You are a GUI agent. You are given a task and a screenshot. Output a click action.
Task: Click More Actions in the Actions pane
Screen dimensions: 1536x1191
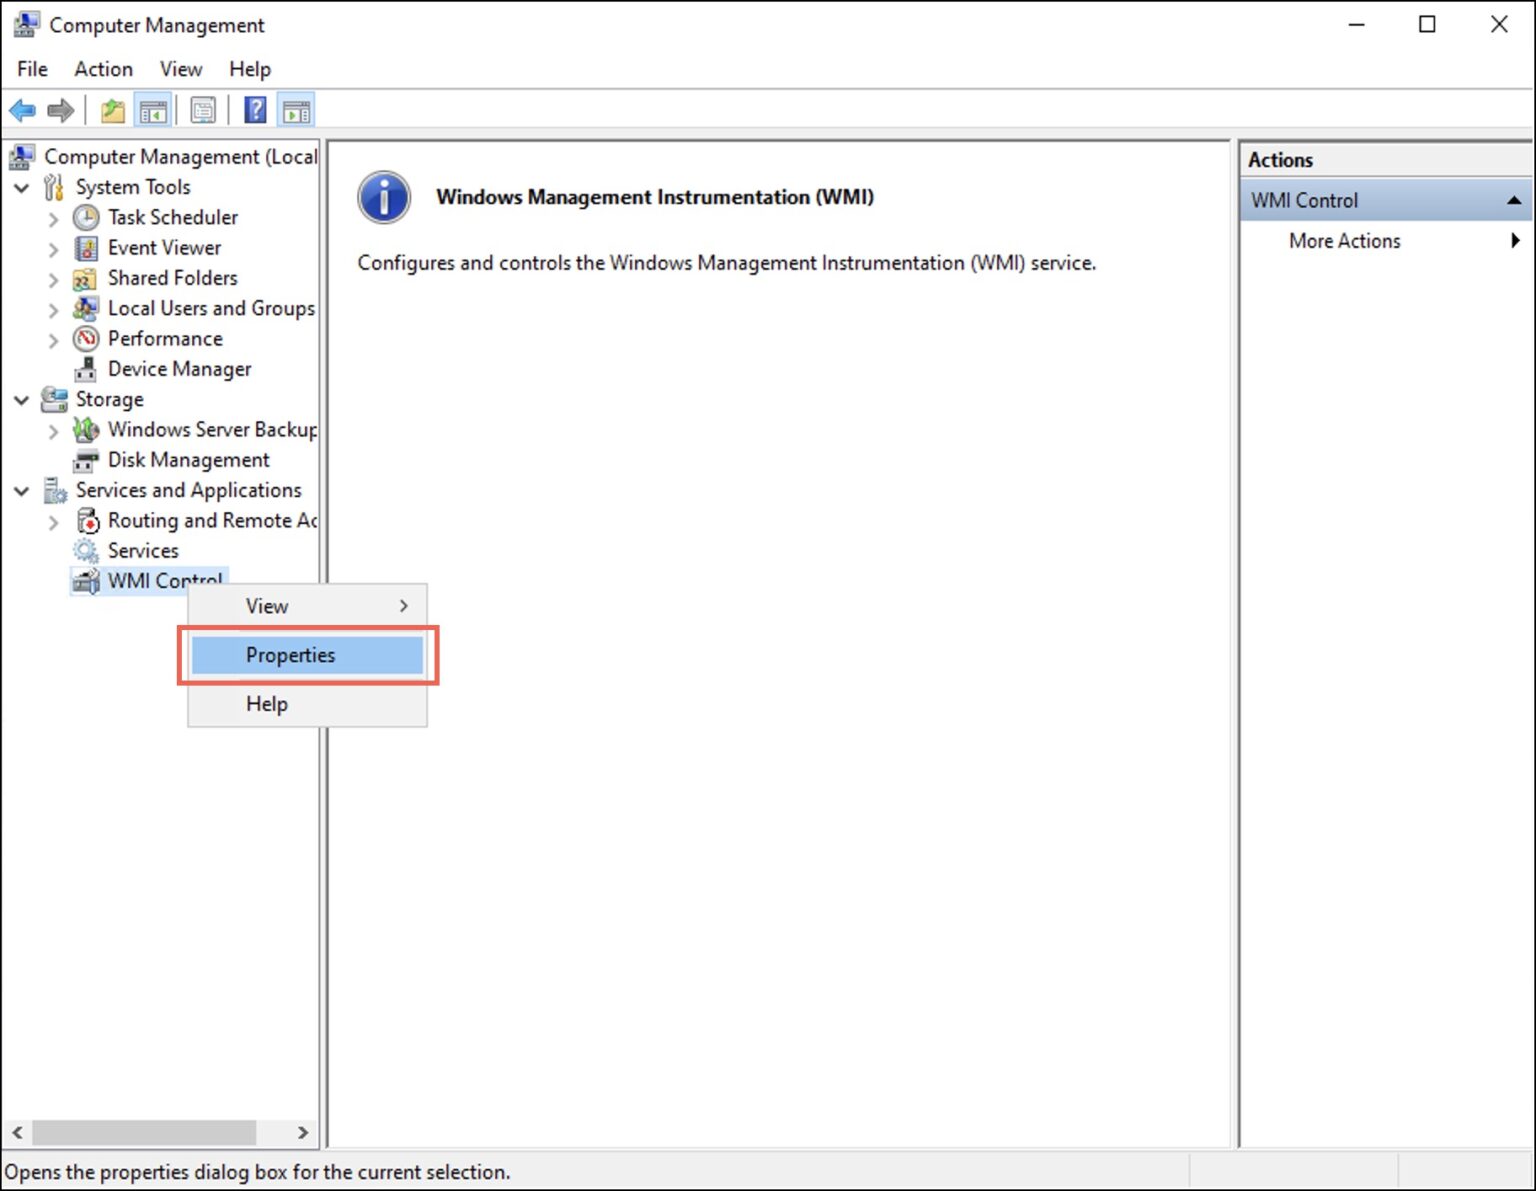coord(1344,240)
